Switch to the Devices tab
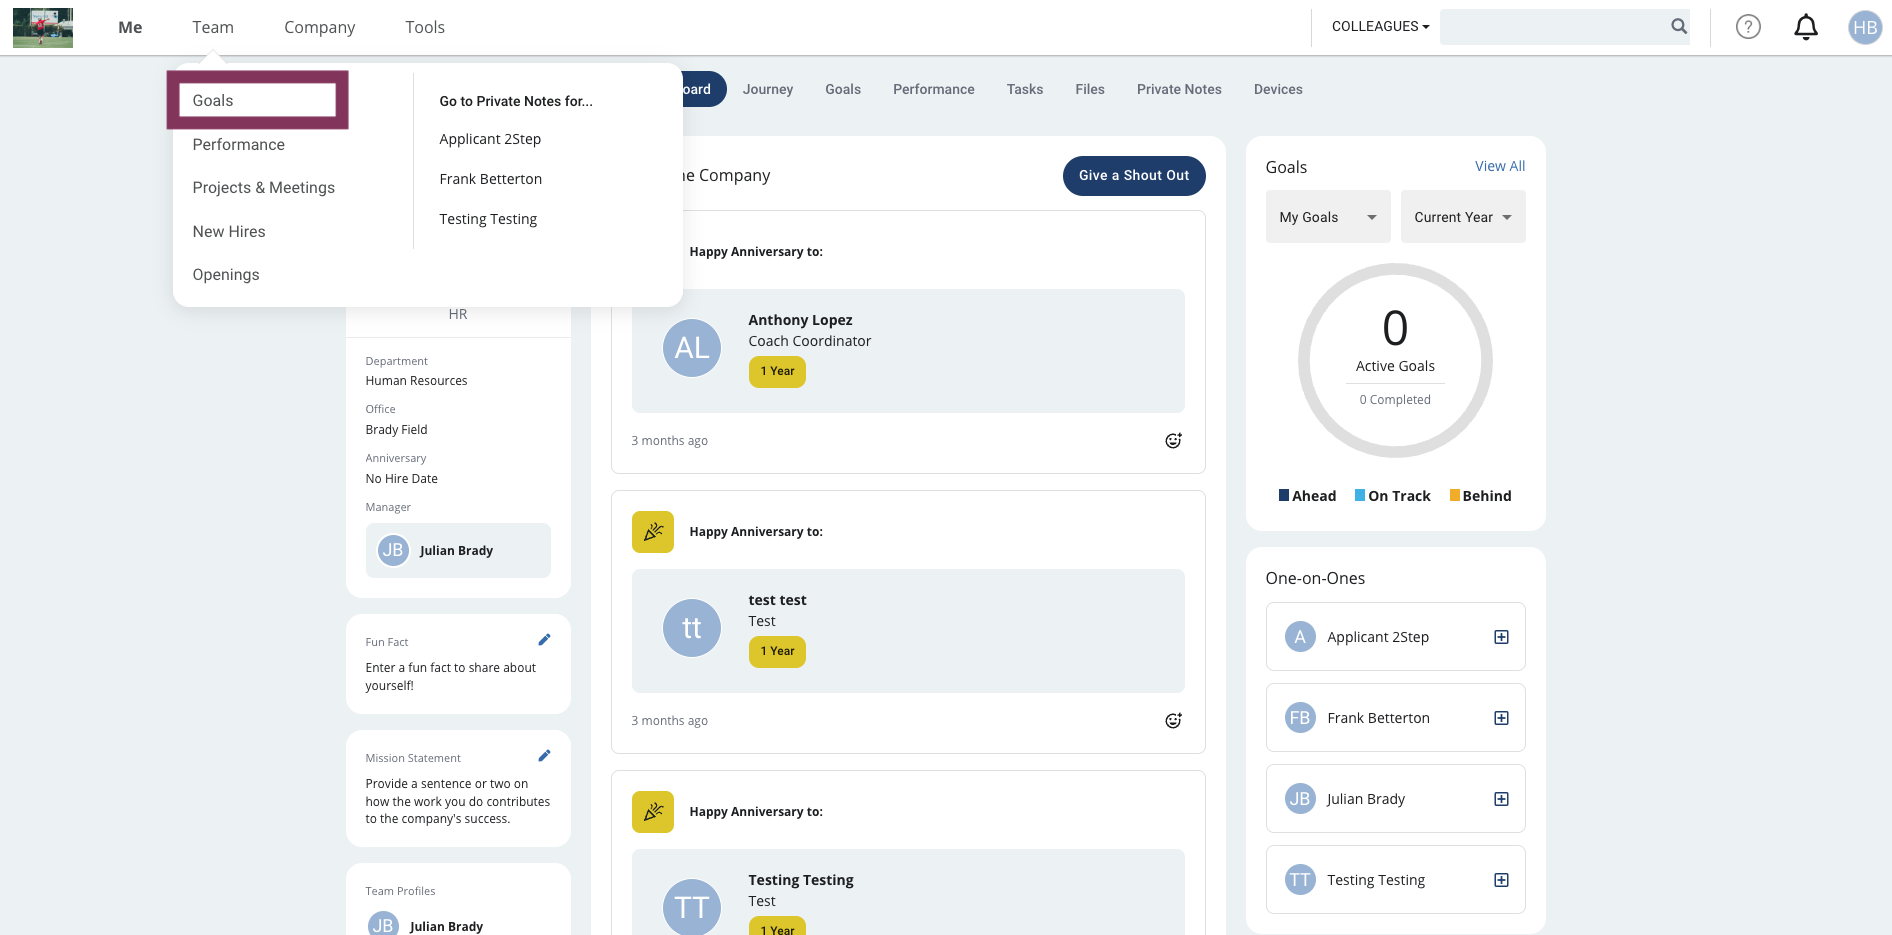This screenshot has width=1892, height=935. (1278, 89)
